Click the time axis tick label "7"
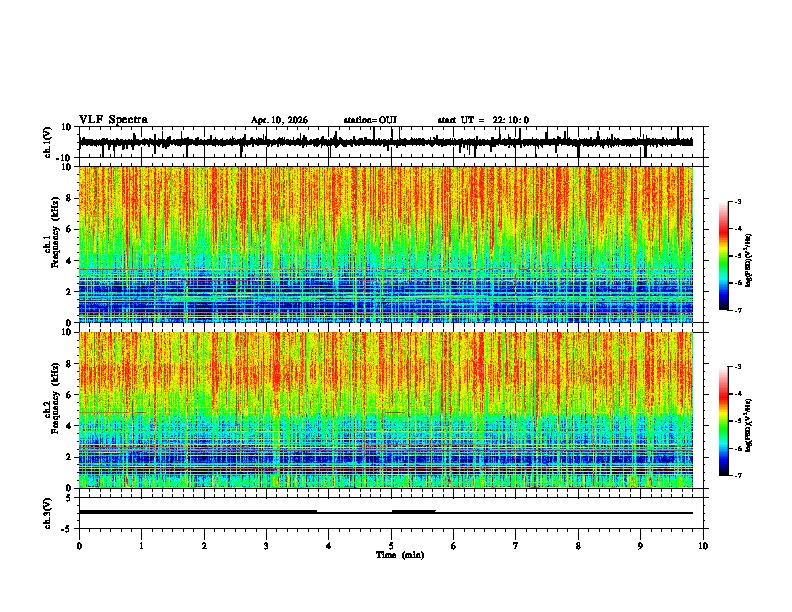This screenshot has height=612, width=792. click(x=516, y=546)
